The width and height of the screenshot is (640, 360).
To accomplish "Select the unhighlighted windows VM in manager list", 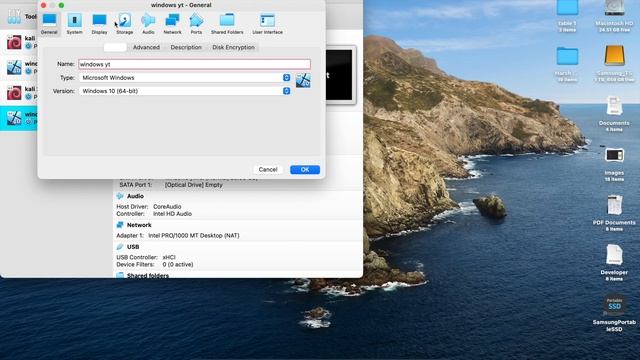I will pos(19,67).
